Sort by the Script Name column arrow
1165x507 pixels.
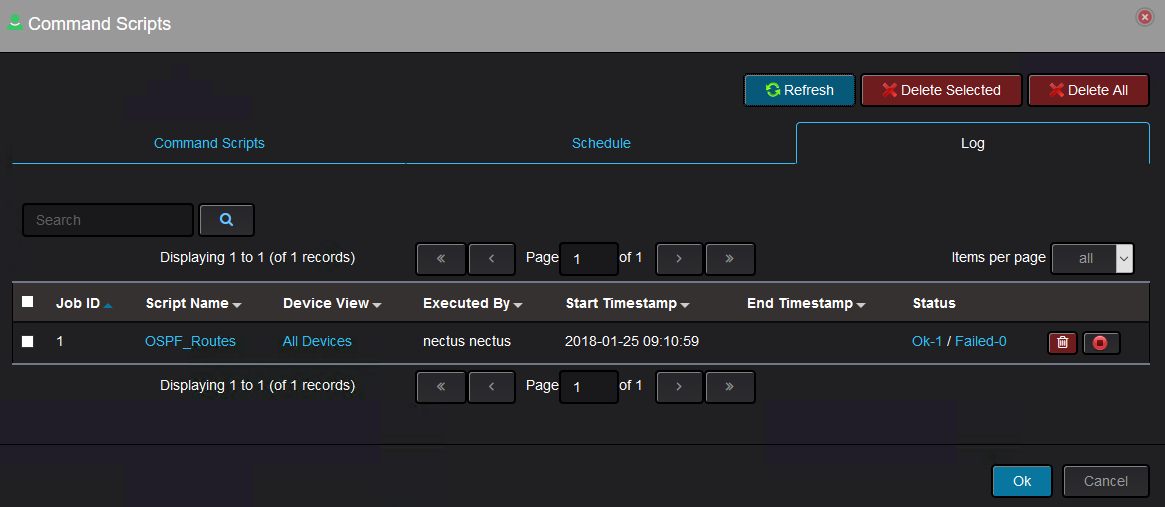pyautogui.click(x=237, y=305)
